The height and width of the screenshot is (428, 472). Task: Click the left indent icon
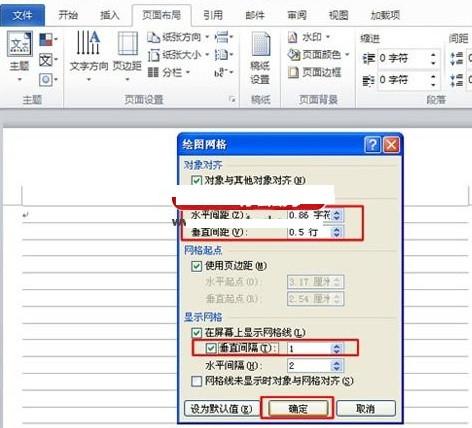coord(369,59)
